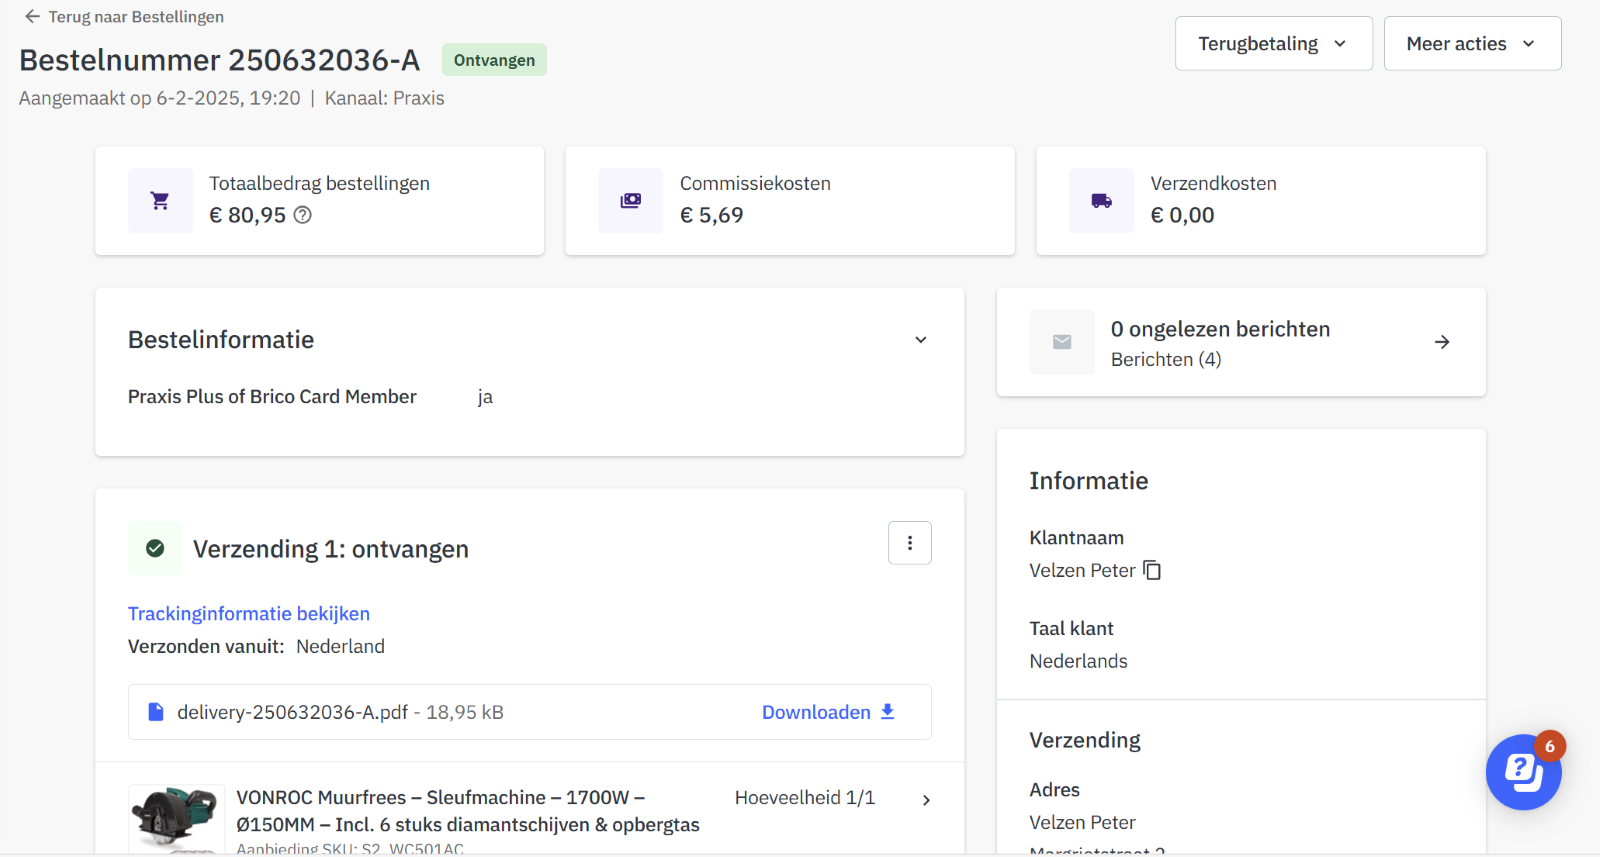Screen dimensions: 1600x857
Task: Copy customer name Velzen Peter
Action: 1152,570
